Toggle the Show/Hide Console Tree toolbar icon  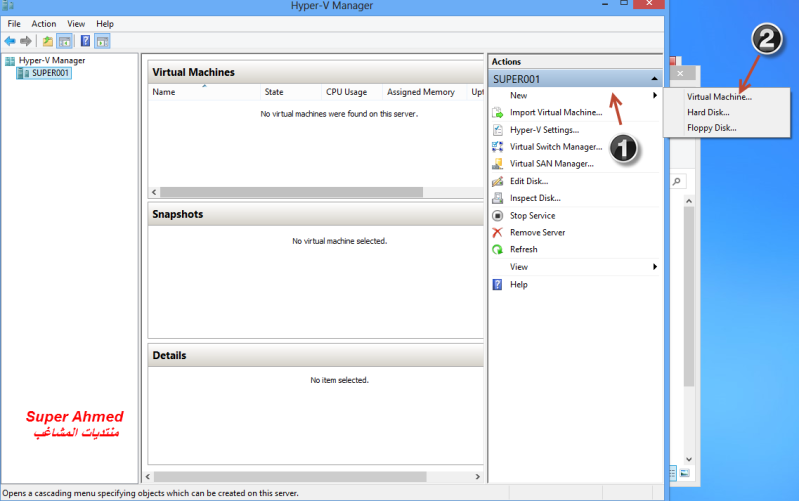[64, 41]
